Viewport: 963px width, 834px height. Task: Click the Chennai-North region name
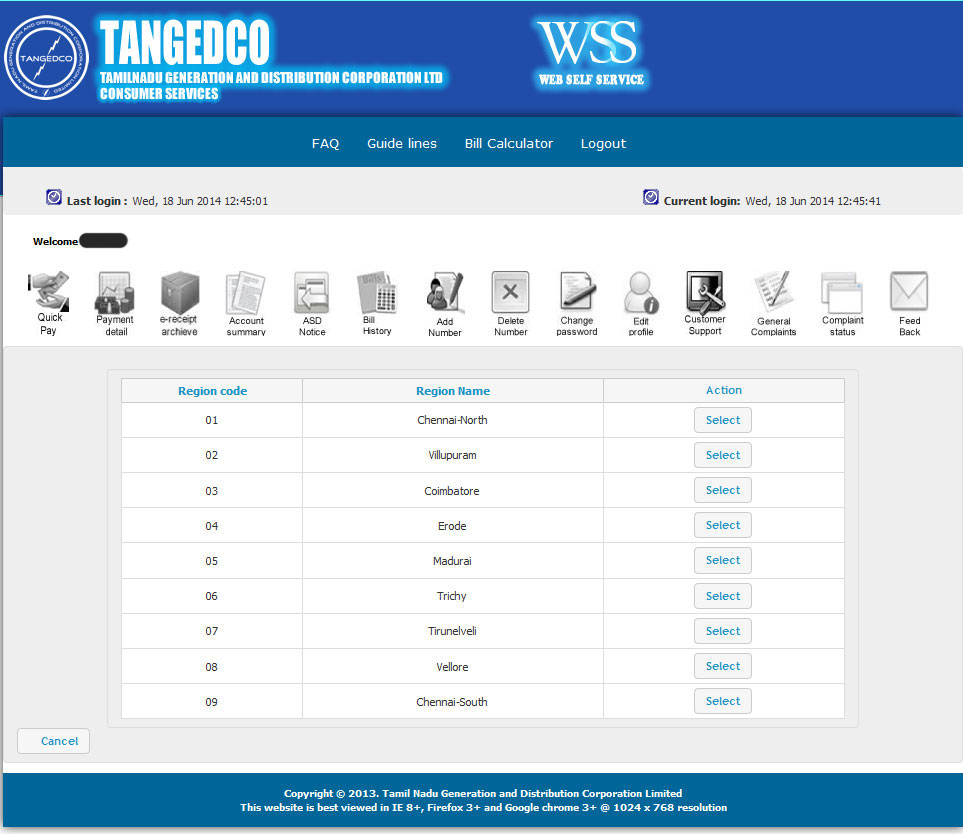coord(452,420)
